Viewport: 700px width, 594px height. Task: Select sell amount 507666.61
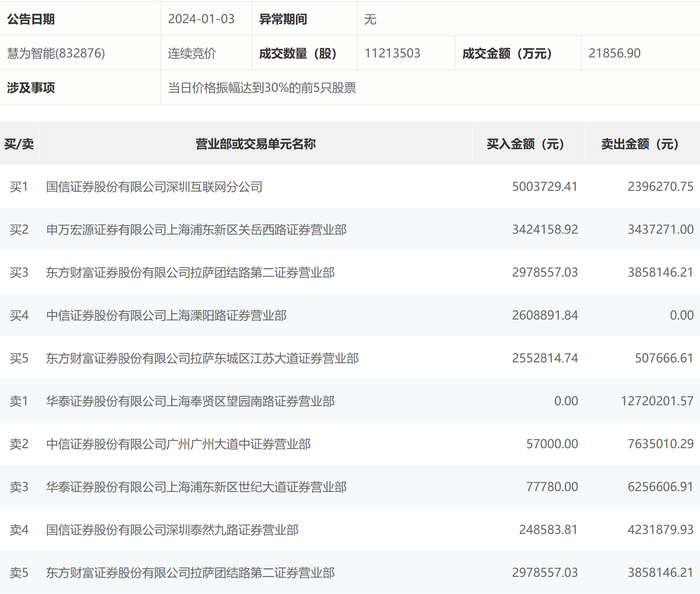(x=664, y=358)
